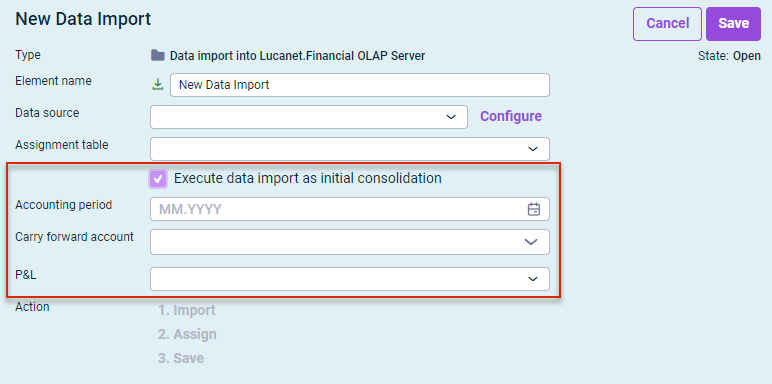
Task: Click the folder icon beside Data import type
Action: (x=158, y=55)
